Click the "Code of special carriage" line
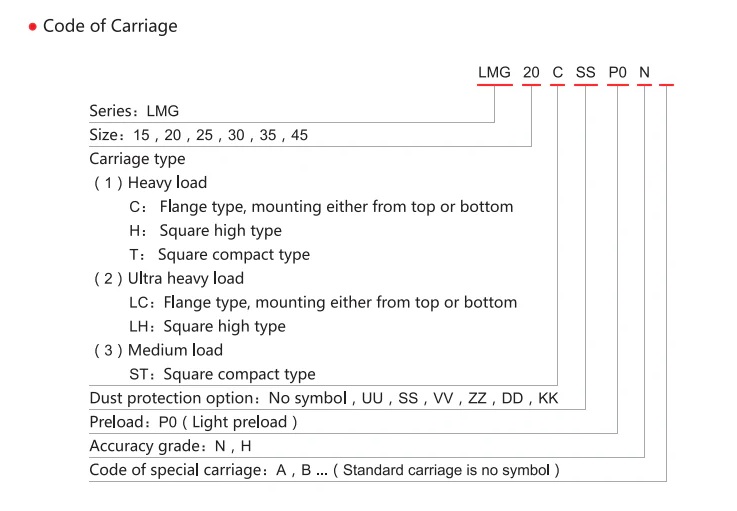 point(324,470)
